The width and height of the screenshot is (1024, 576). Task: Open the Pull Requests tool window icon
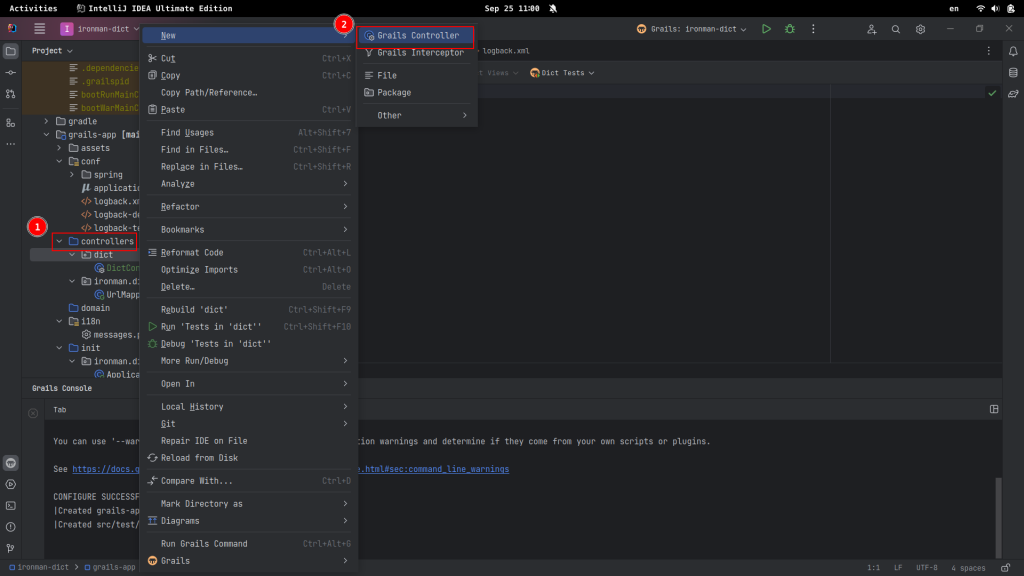pos(10,94)
